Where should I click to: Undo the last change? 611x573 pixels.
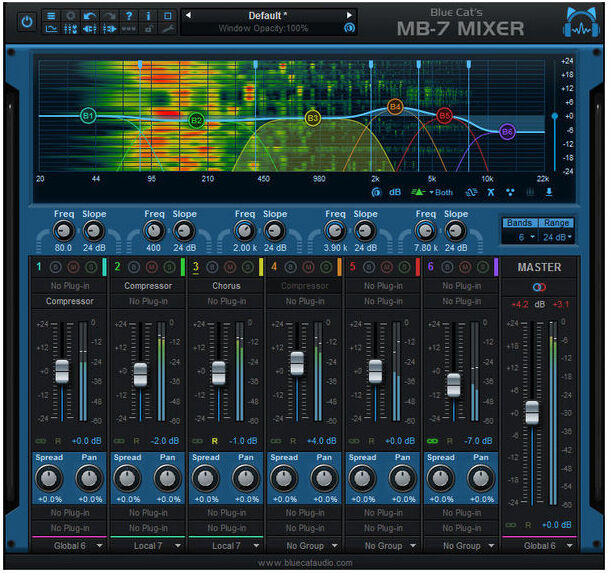tap(90, 16)
